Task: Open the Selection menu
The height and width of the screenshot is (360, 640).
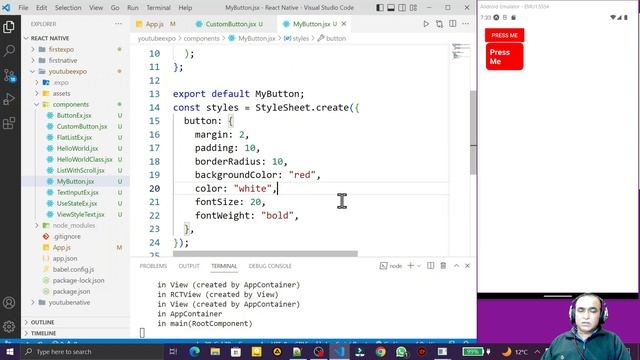Action: [68, 8]
